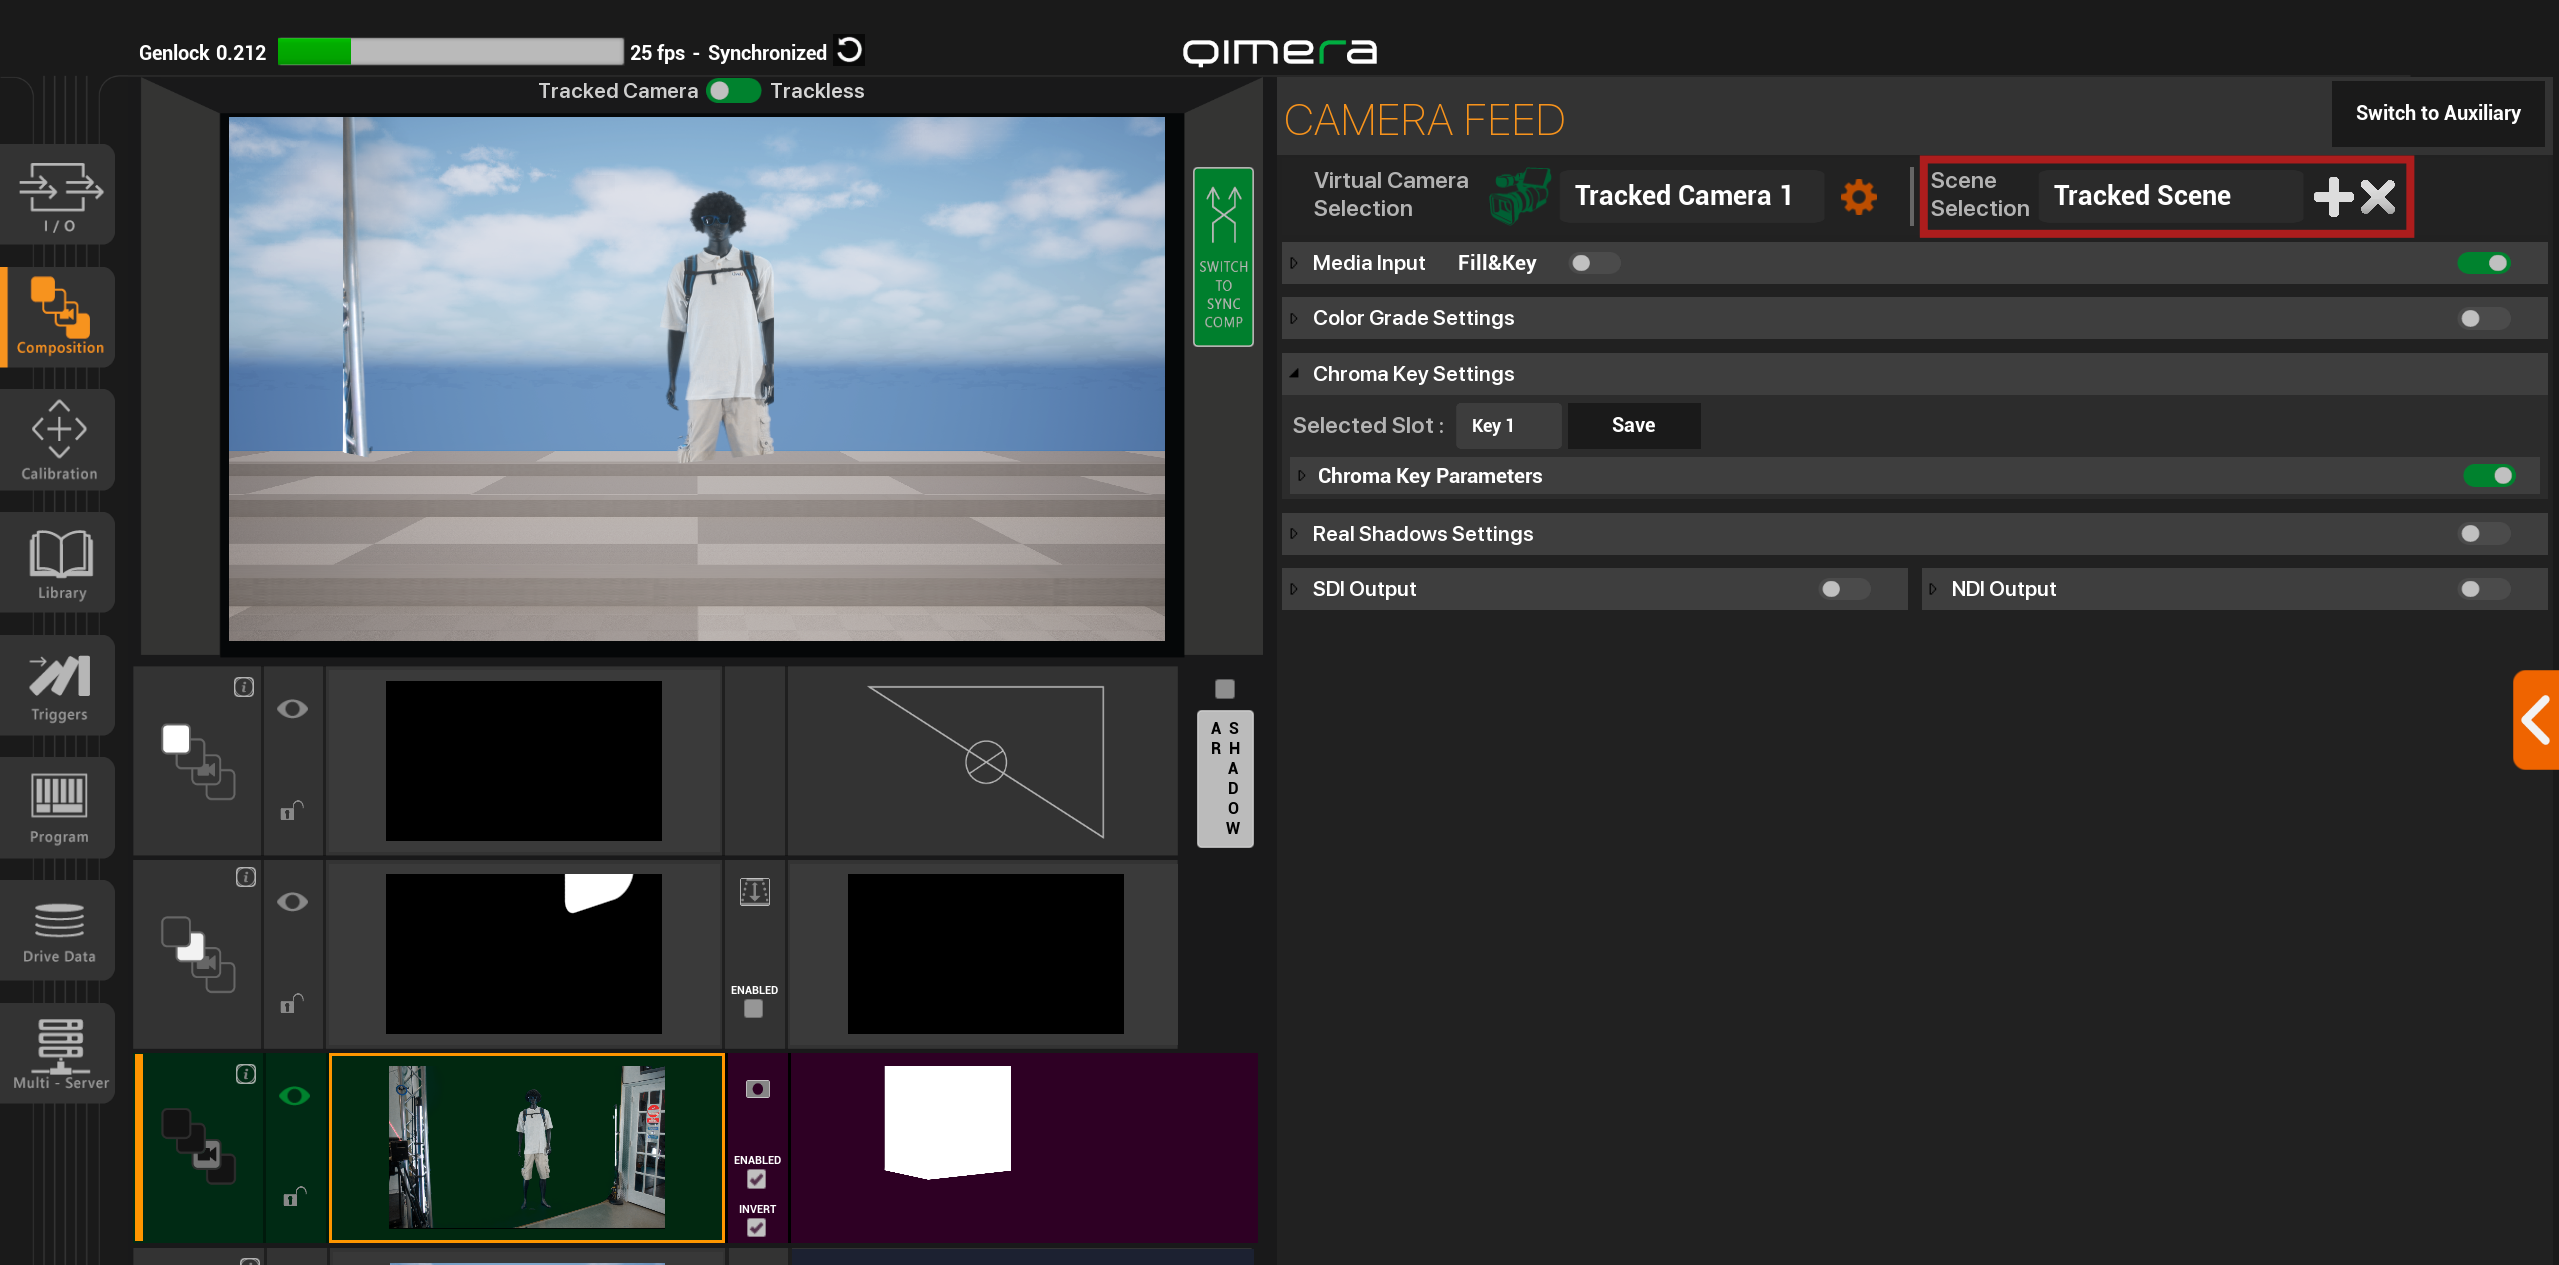Click first layer composition stack icon
Viewport: 2559px width, 1265px height.
[198, 762]
